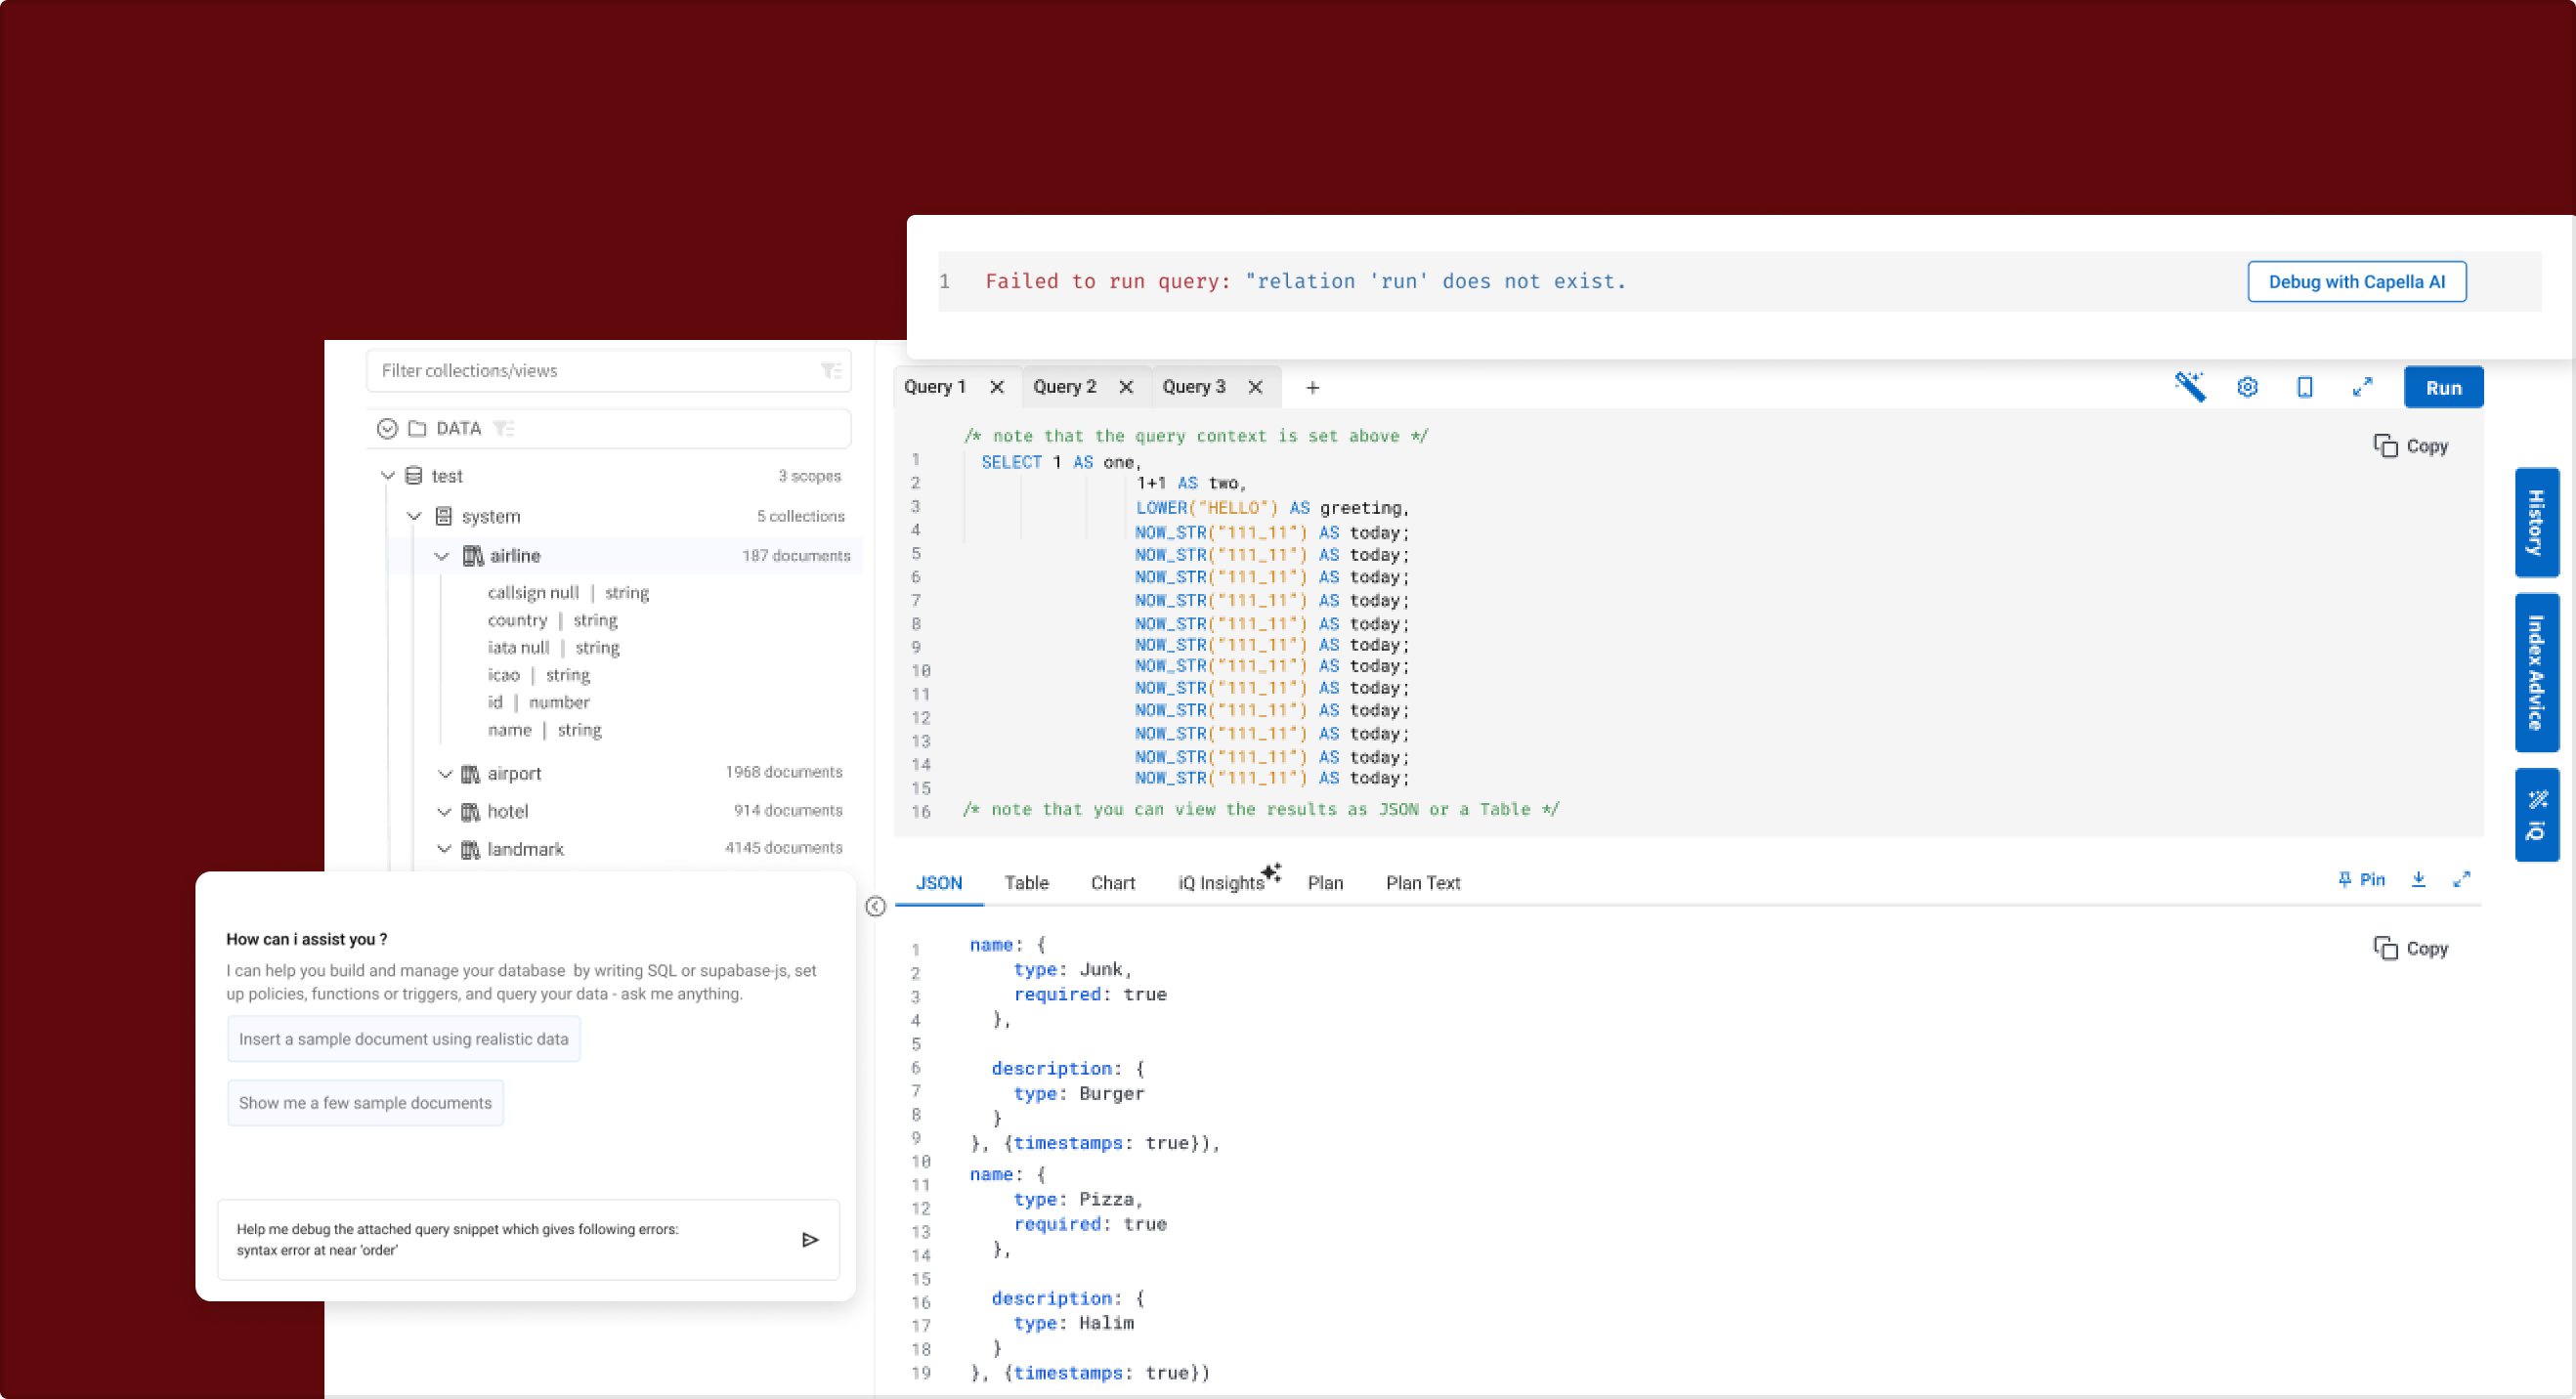Focus the Filter collections/views field

[608, 371]
